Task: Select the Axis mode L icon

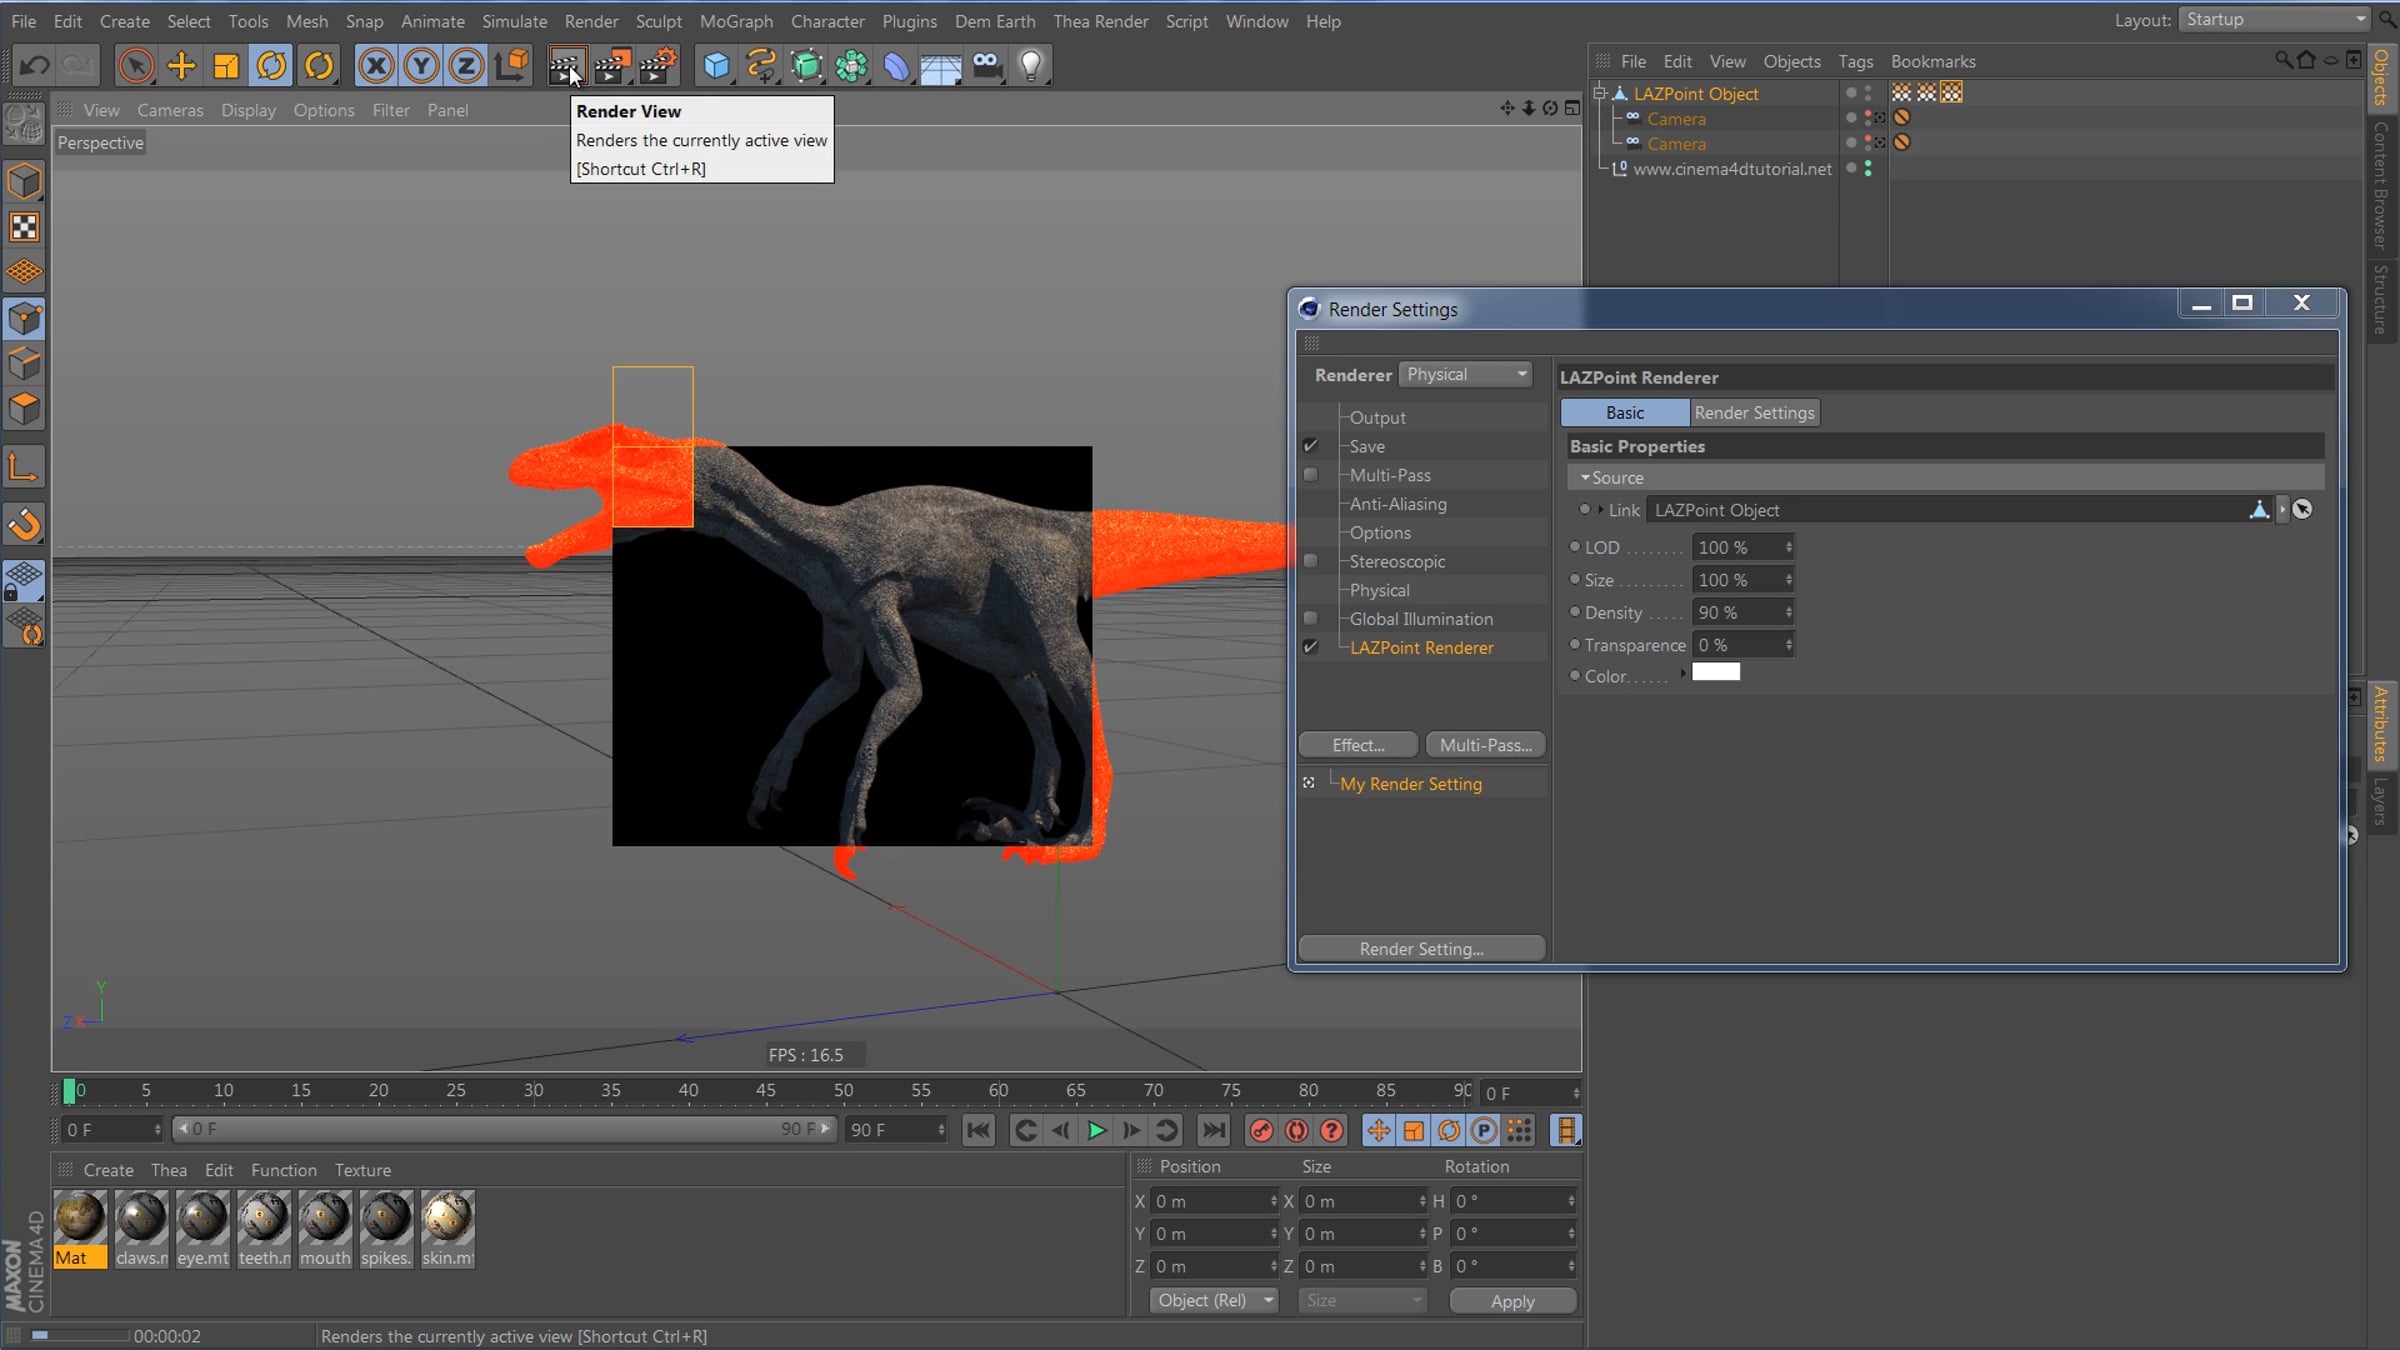Action: click(24, 467)
